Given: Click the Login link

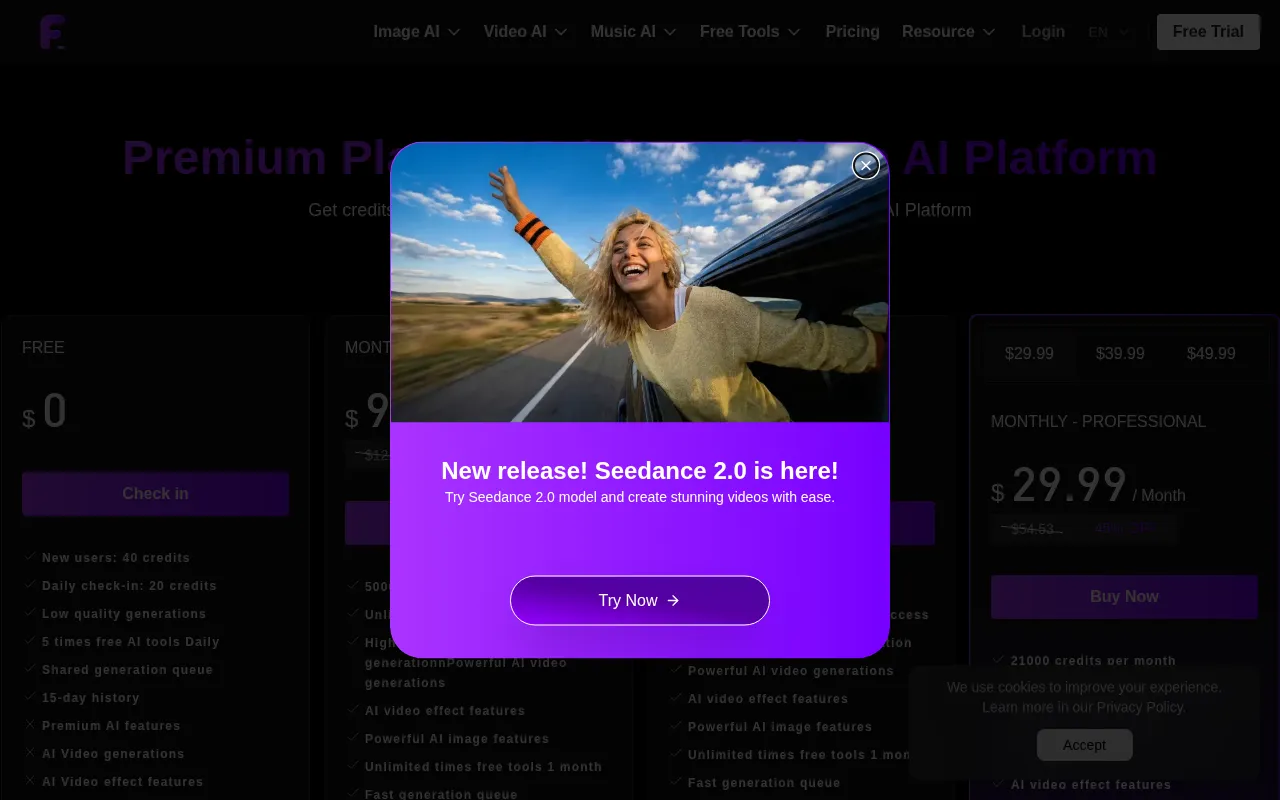Looking at the screenshot, I should click(1043, 32).
